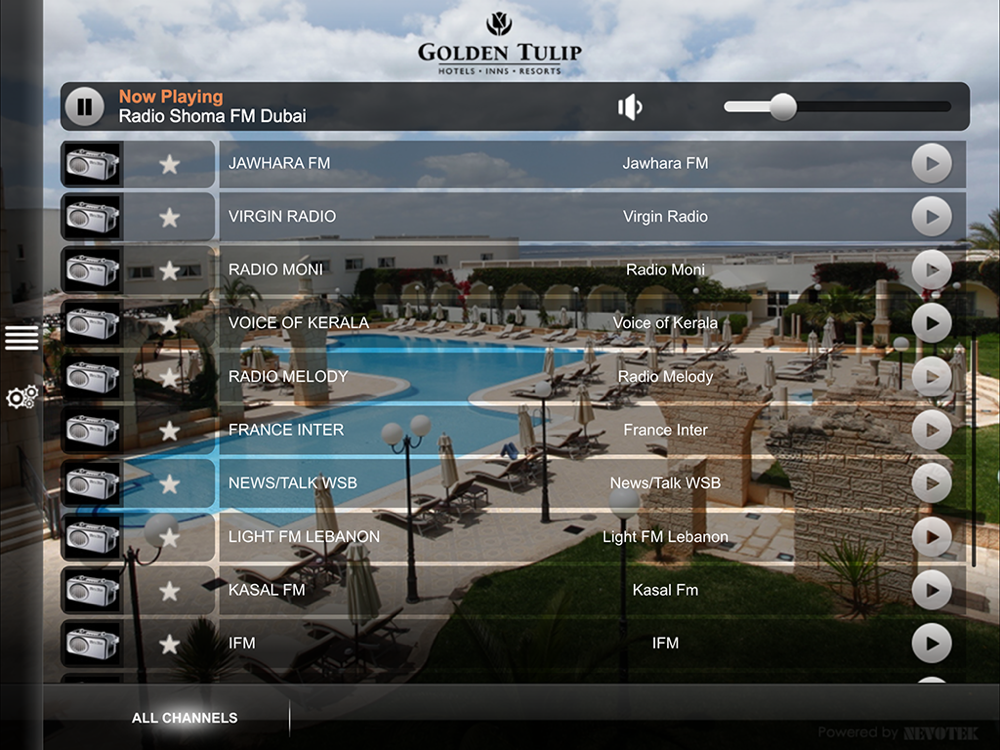The width and height of the screenshot is (1000, 750).
Task: Pause the Now Playing station
Action: click(85, 107)
